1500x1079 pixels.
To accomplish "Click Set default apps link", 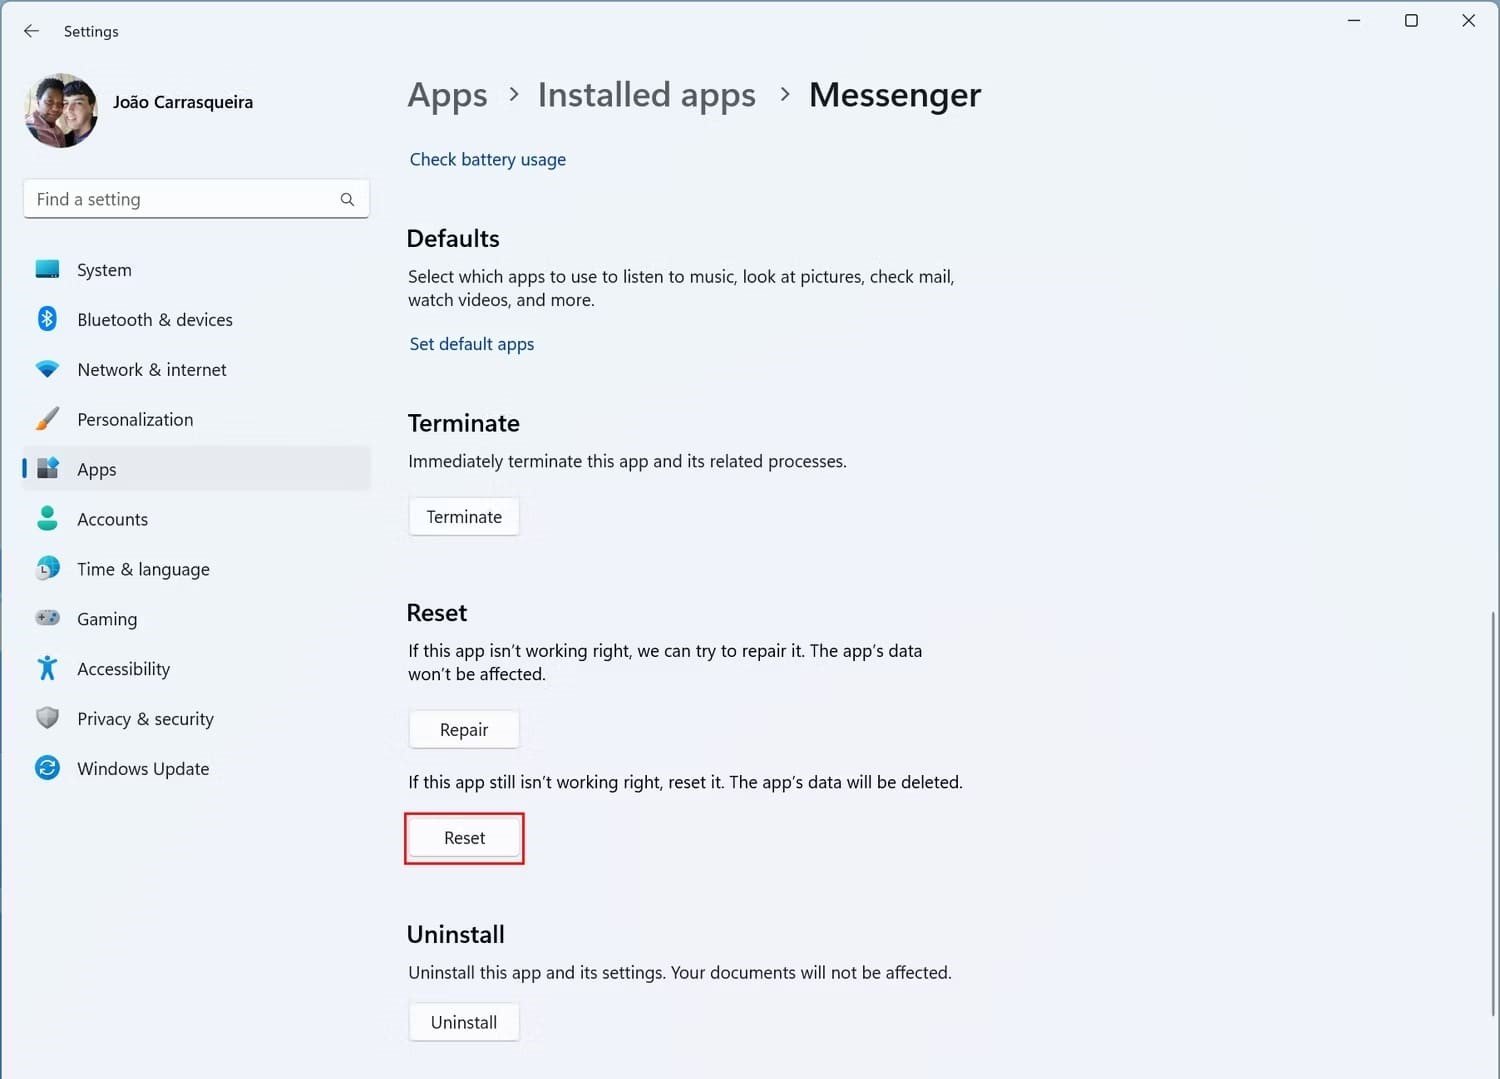I will (472, 344).
